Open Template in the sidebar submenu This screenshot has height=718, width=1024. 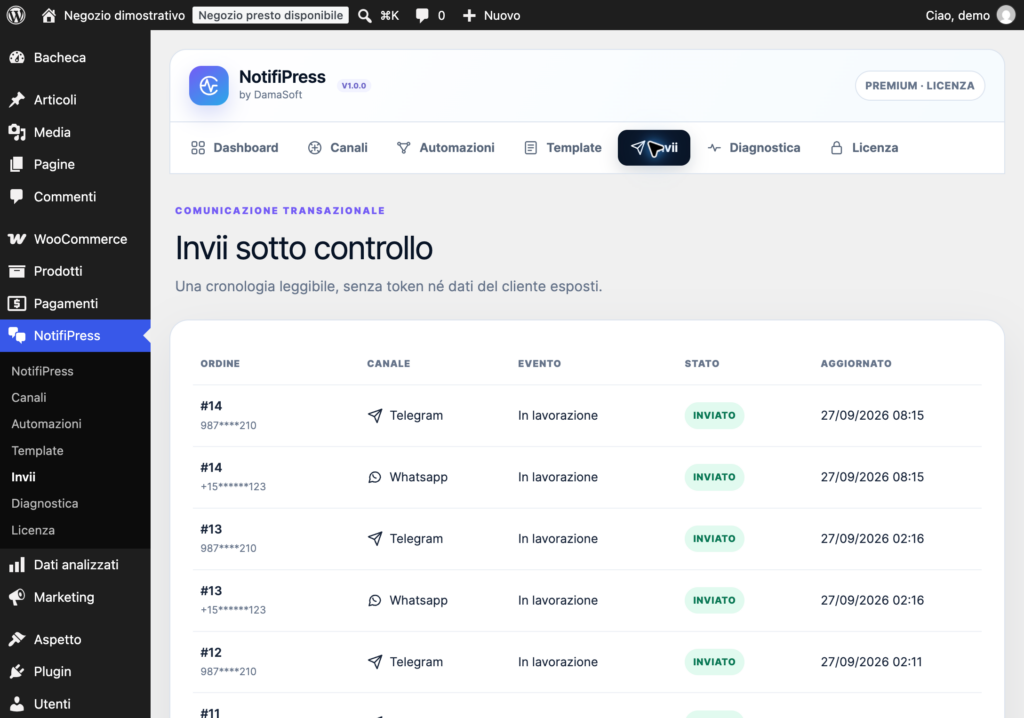37,451
